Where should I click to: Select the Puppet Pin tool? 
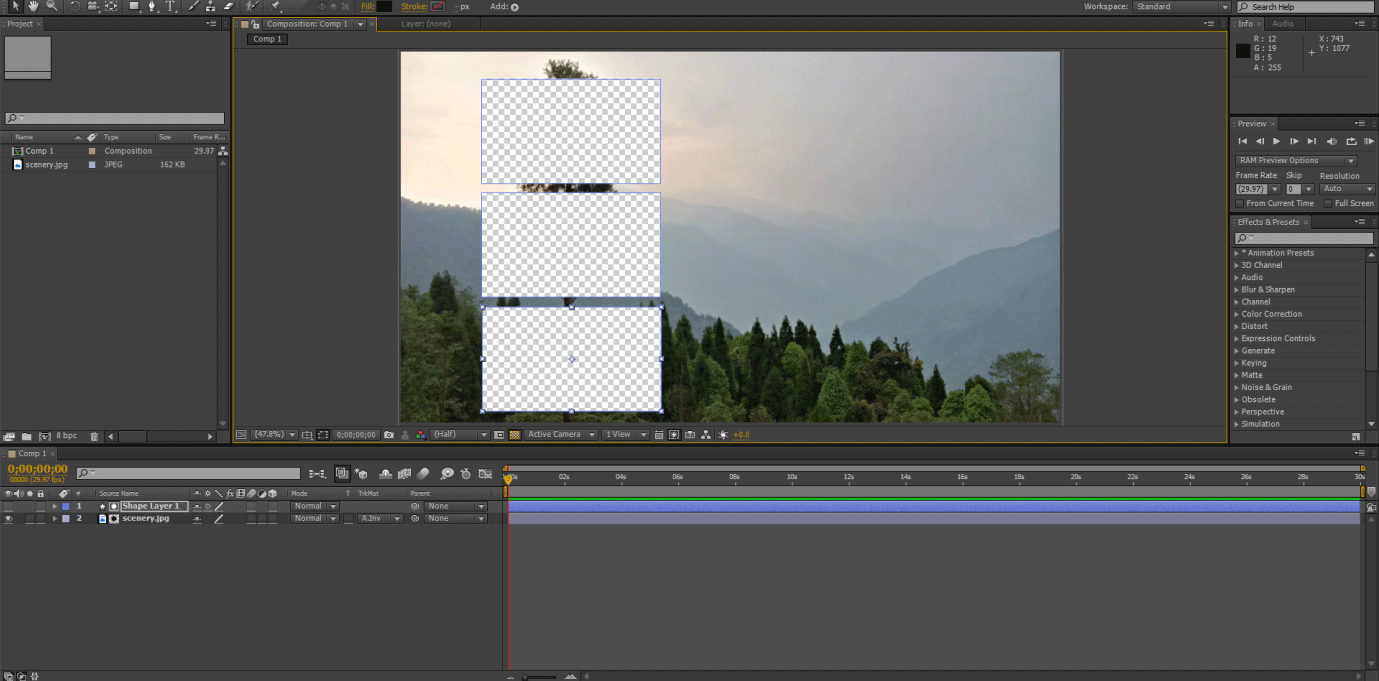277,6
